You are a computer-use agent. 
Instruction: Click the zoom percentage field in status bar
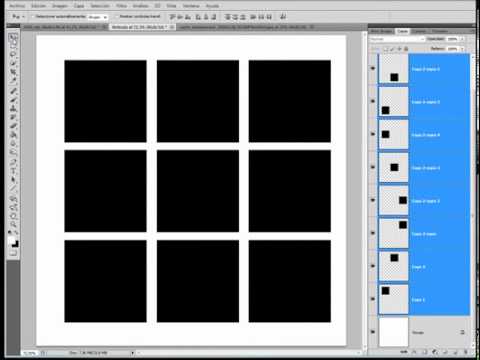[x=29, y=353]
